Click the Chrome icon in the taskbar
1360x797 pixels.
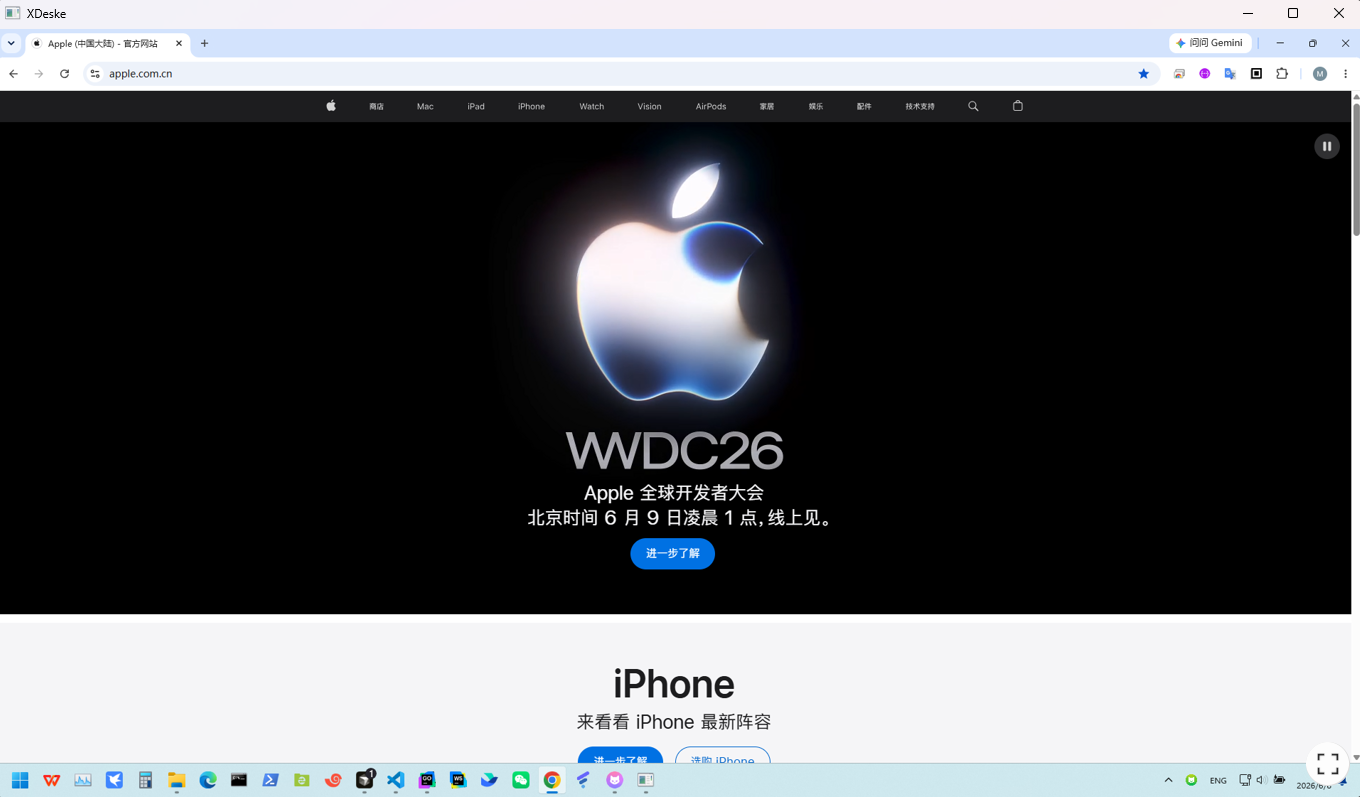552,780
